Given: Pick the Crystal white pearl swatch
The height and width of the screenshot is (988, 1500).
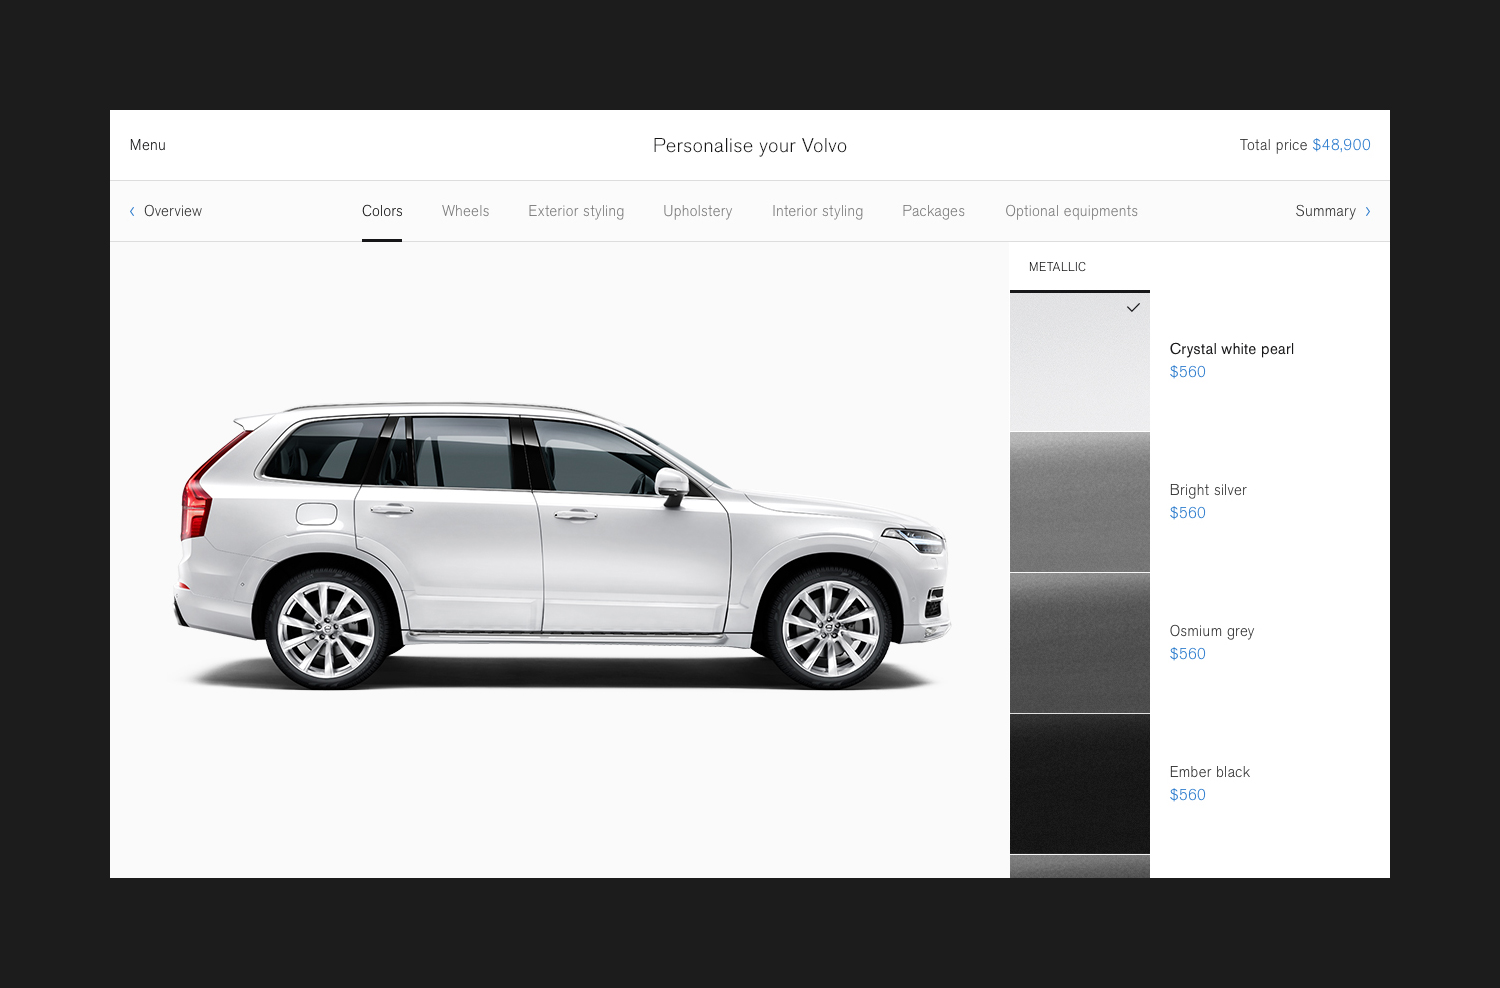Looking at the screenshot, I should click(1080, 361).
